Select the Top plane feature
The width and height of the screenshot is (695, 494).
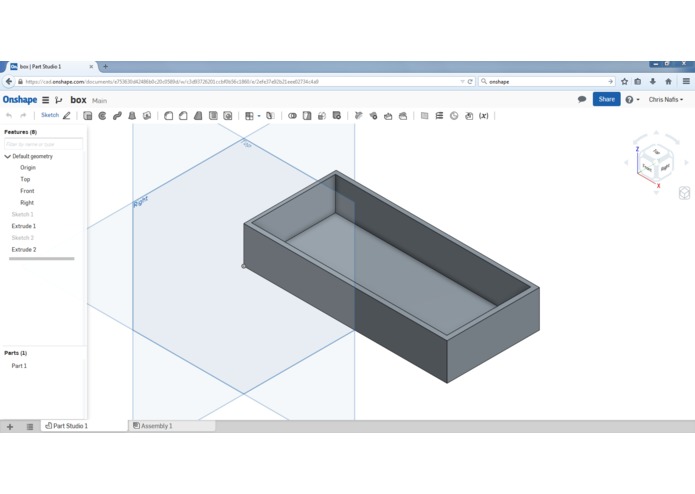[x=25, y=179]
